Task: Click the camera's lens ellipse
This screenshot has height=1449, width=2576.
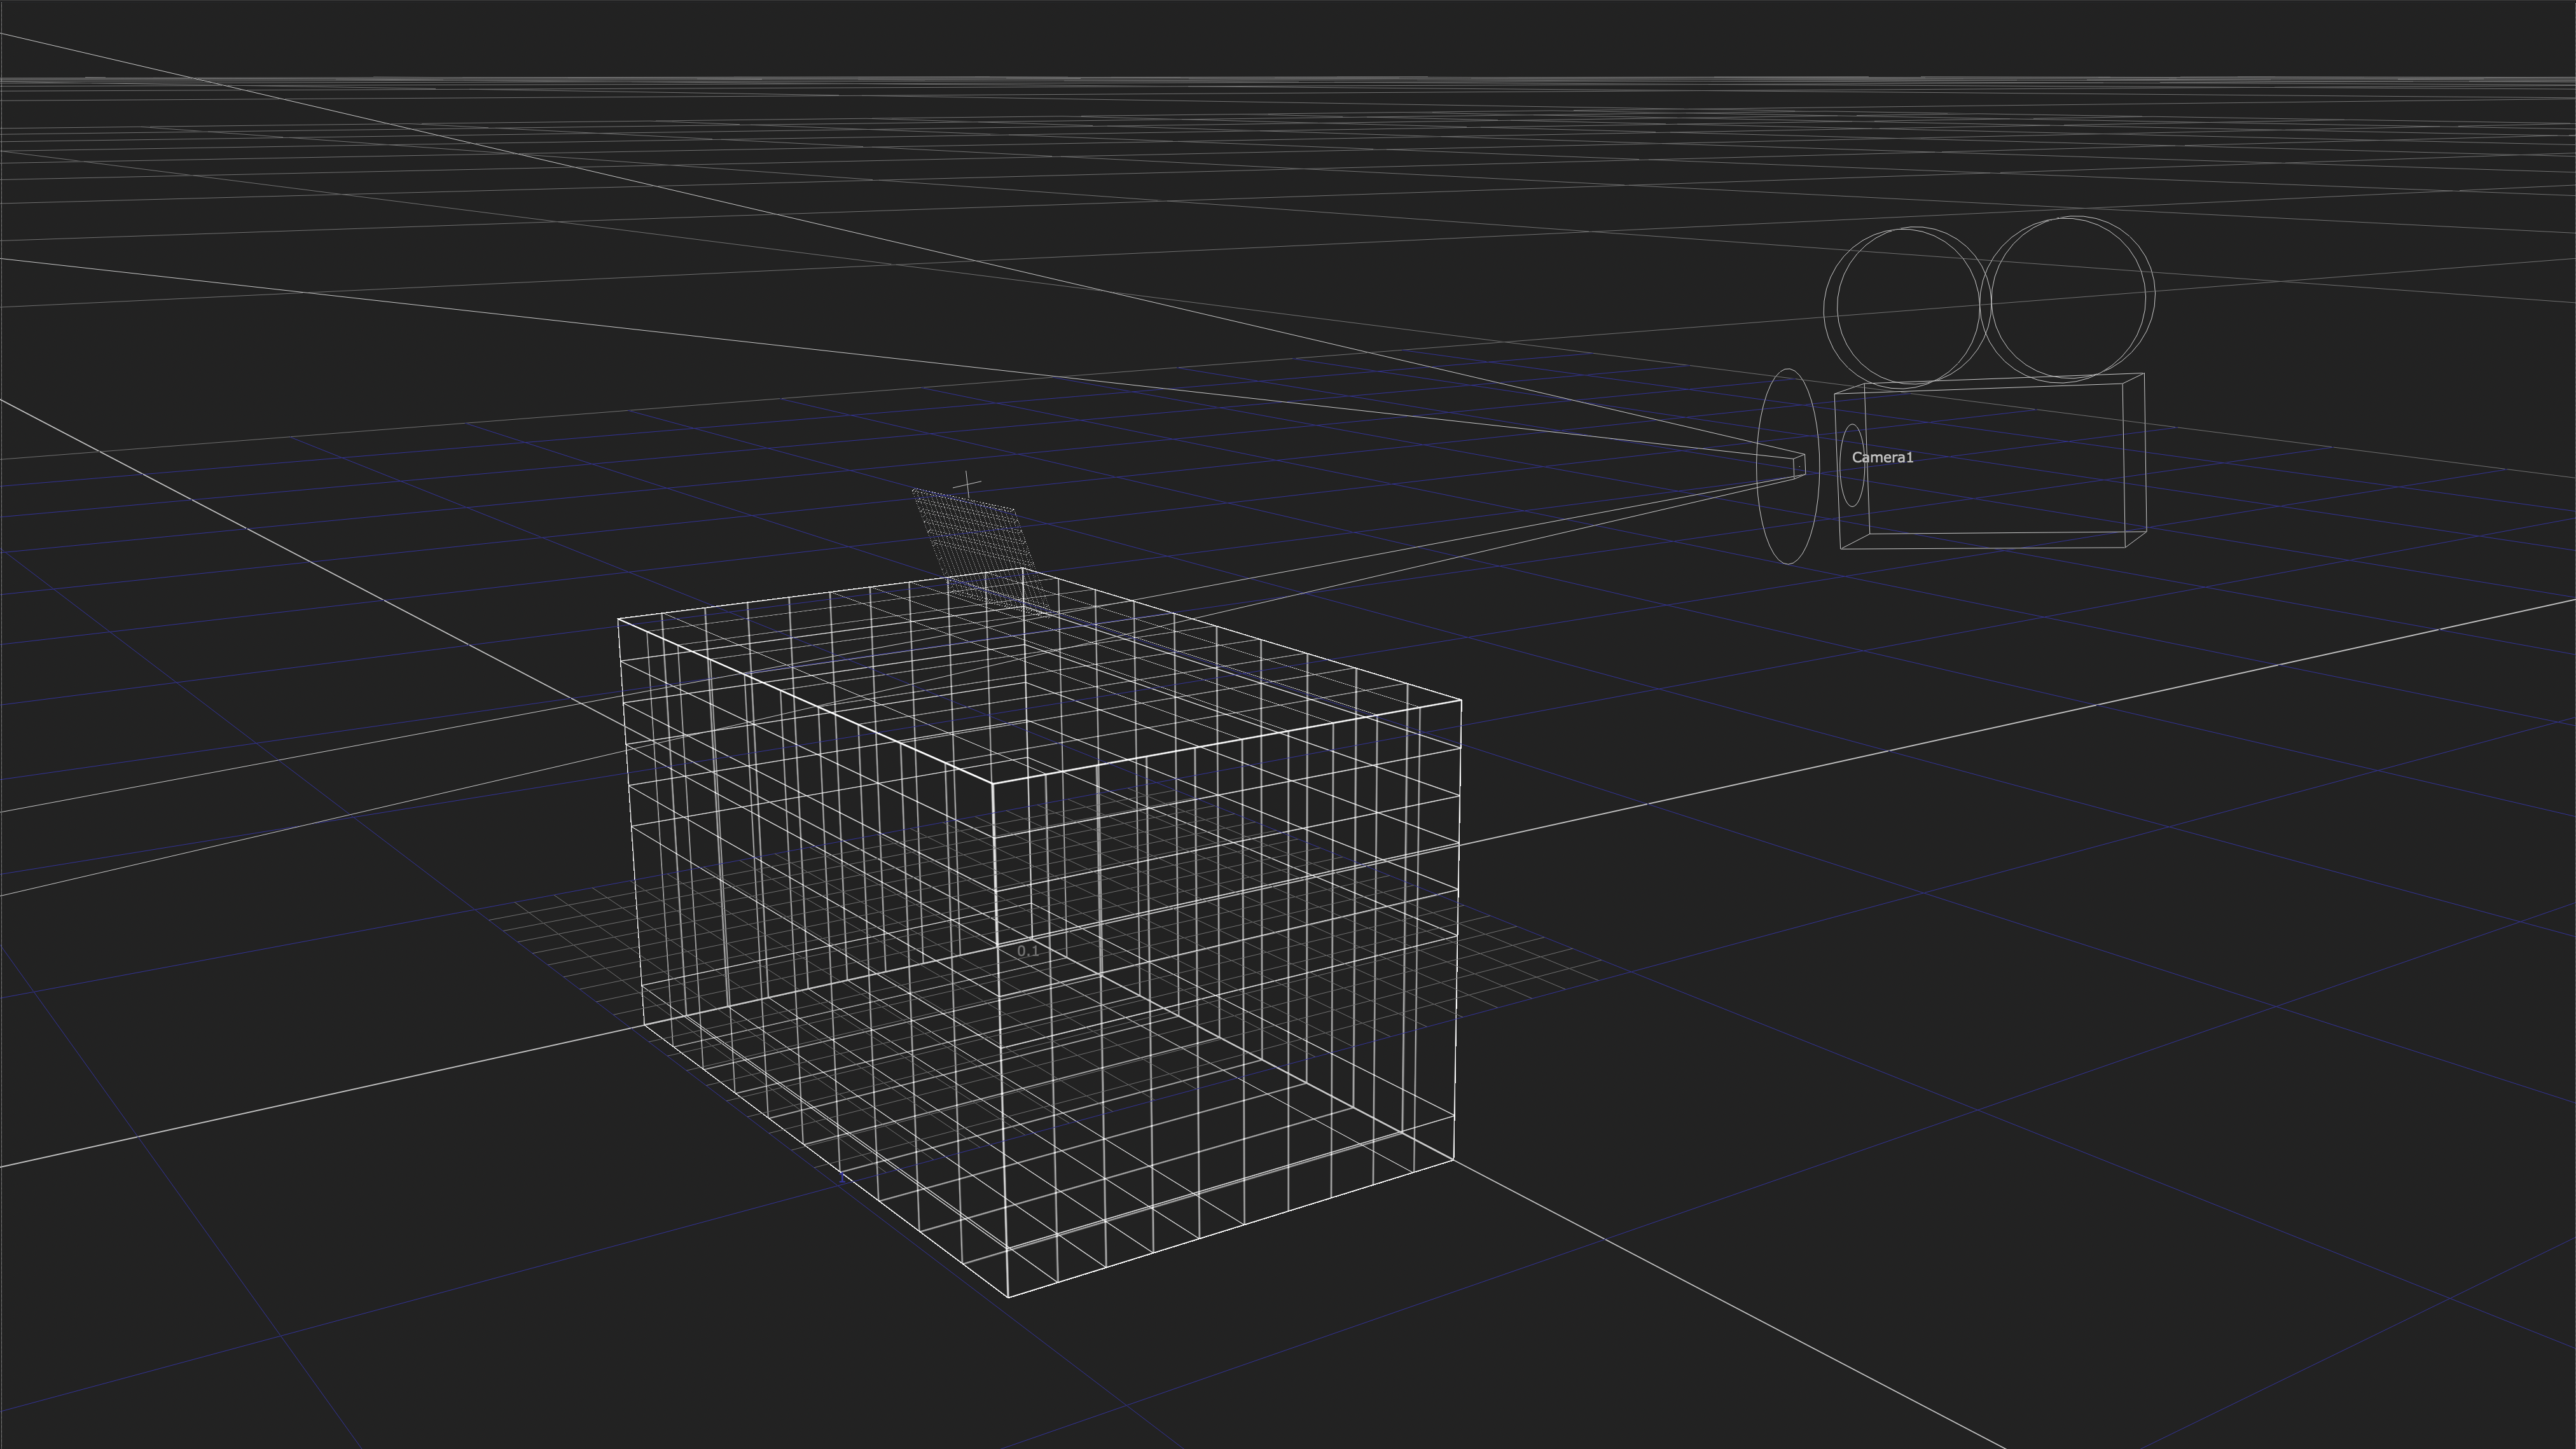Action: point(1787,466)
